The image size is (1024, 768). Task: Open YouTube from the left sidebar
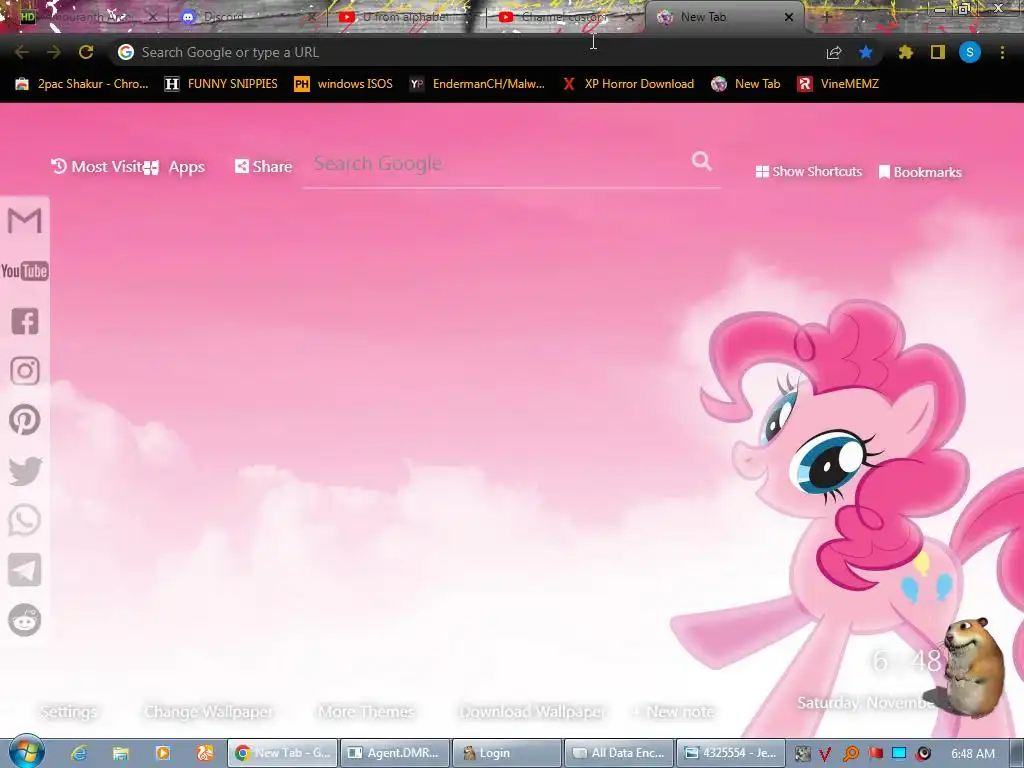25,271
